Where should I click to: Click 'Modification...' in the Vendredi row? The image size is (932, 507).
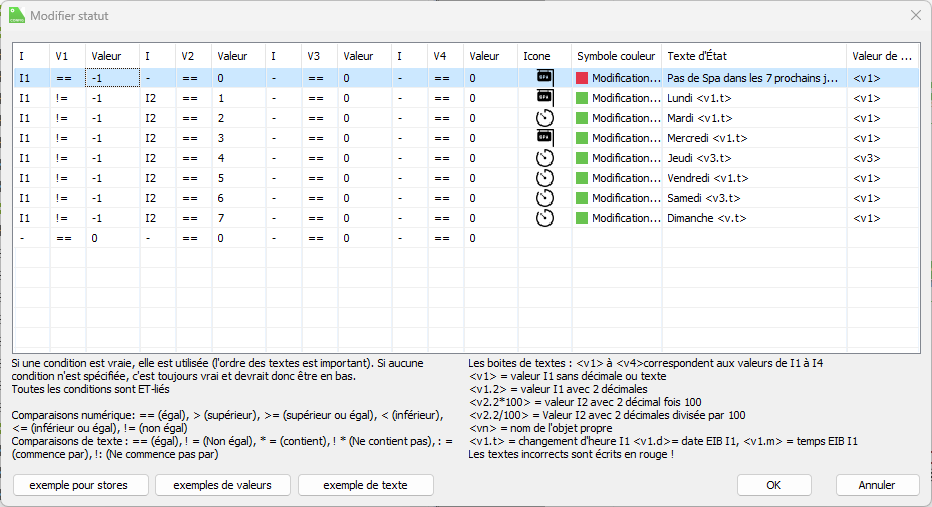coord(626,178)
